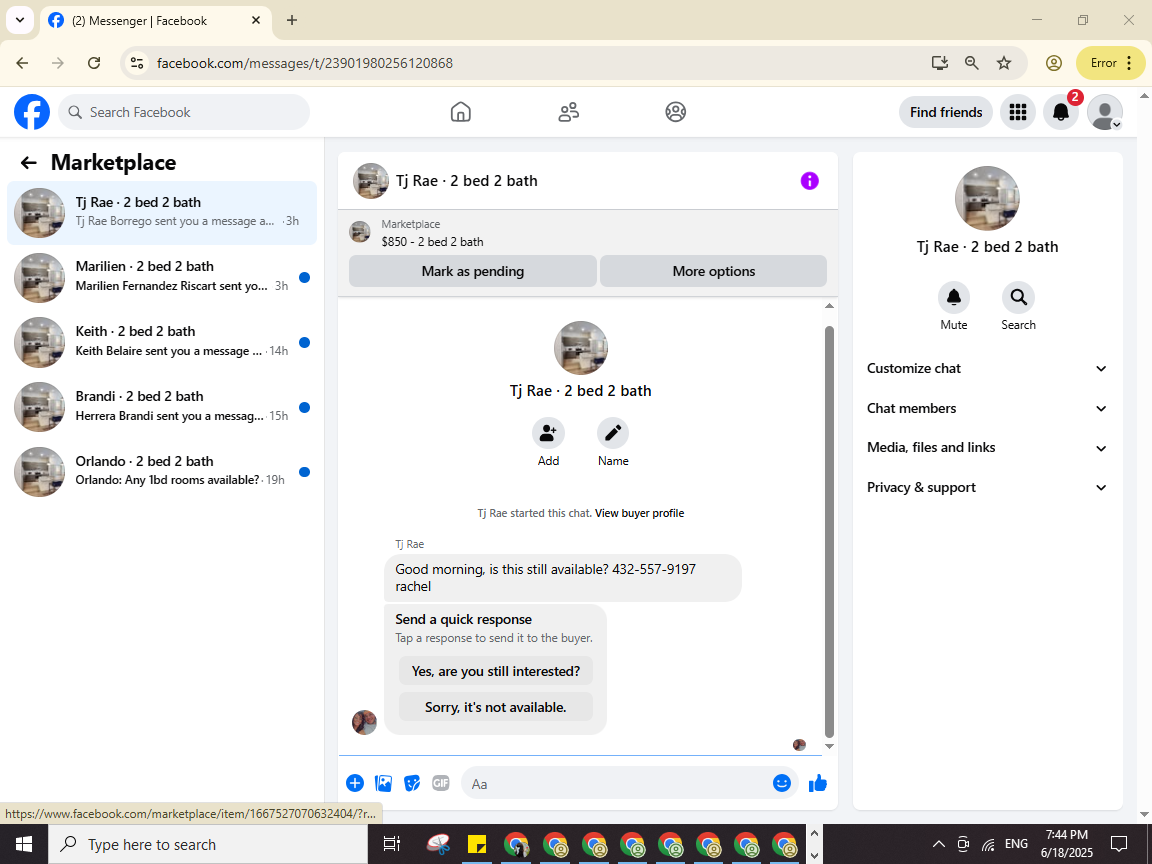The width and height of the screenshot is (1152, 864).
Task: Open Orlando 2 bed 2 bath conversation
Action: (x=162, y=472)
